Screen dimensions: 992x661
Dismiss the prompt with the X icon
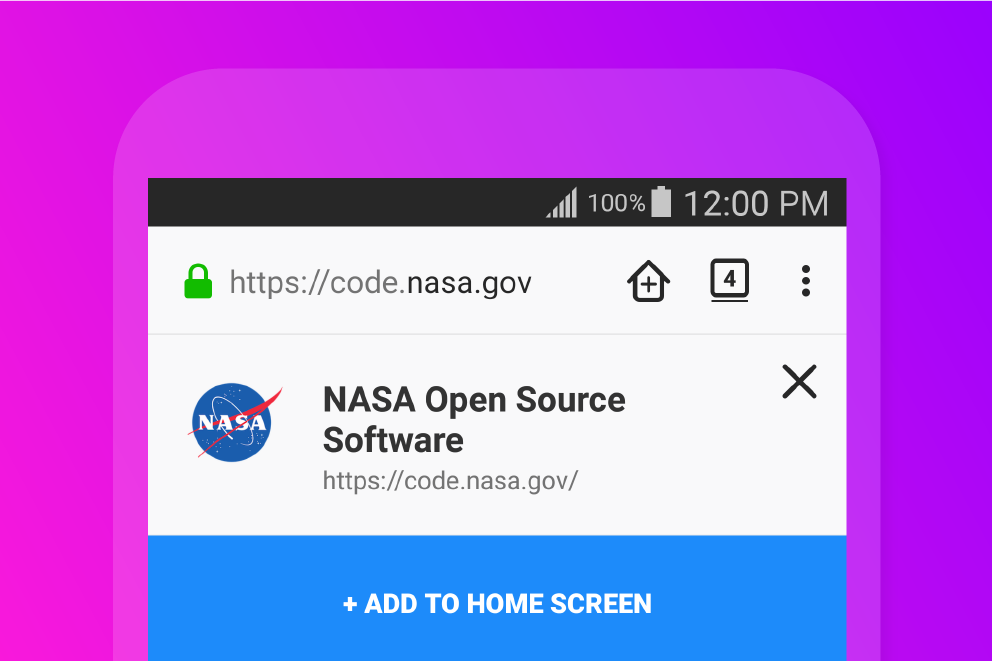pos(799,381)
